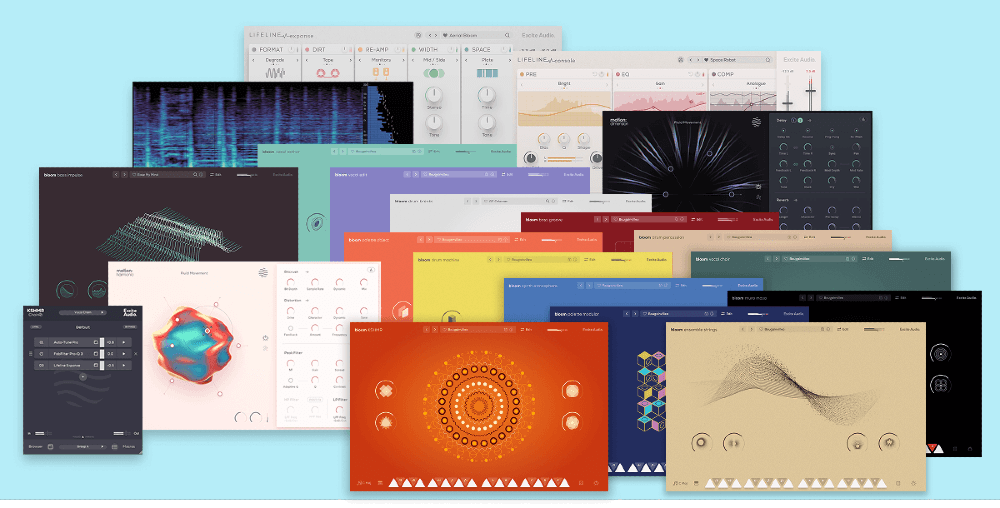Open the Group A dropdown in chain footer
The width and height of the screenshot is (1000, 508).
(x=82, y=447)
